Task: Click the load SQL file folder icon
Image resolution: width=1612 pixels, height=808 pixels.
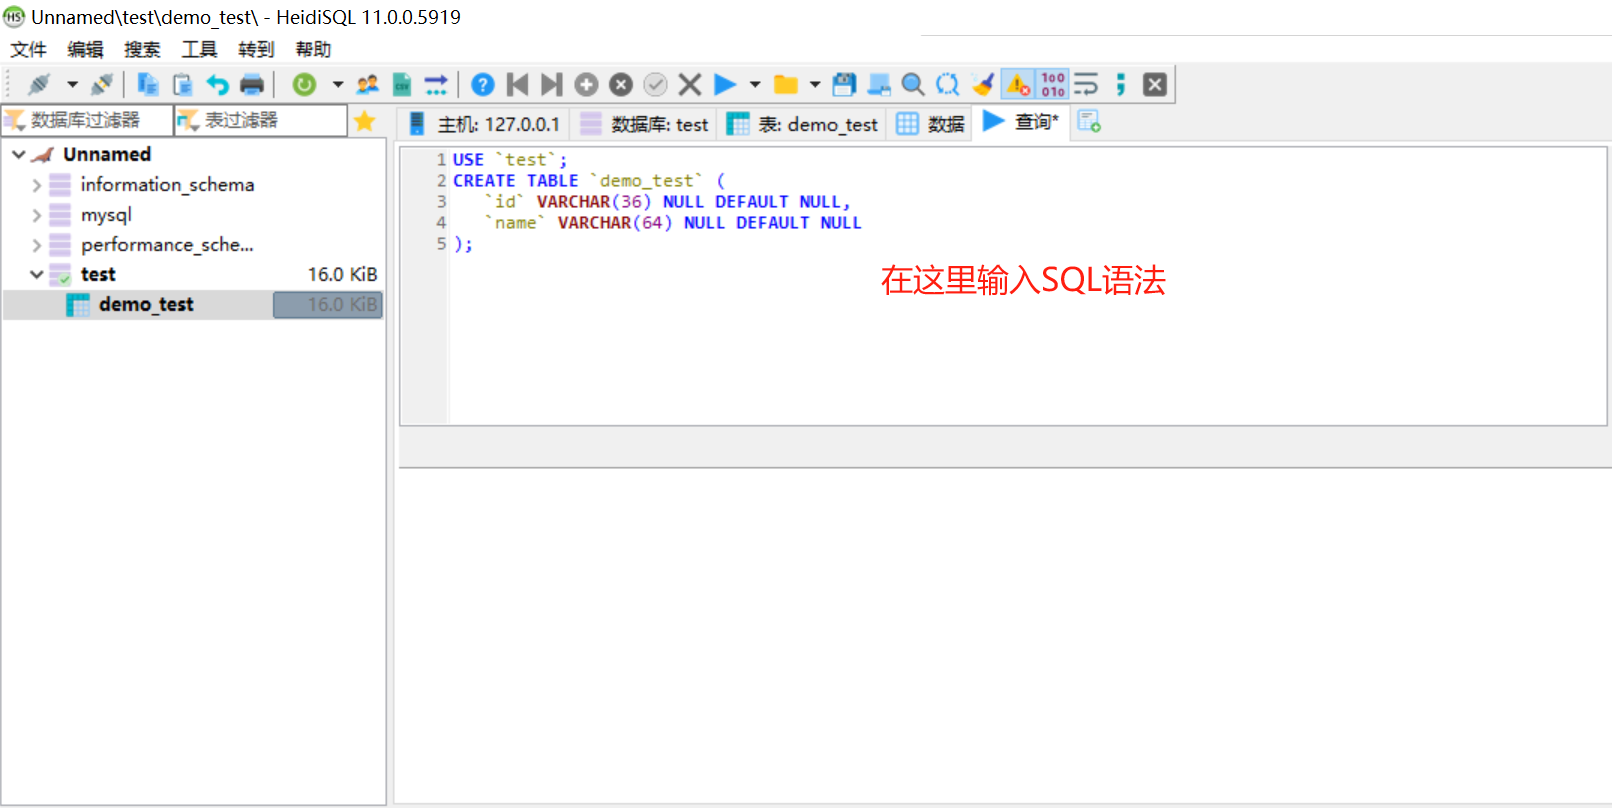Action: (x=786, y=85)
